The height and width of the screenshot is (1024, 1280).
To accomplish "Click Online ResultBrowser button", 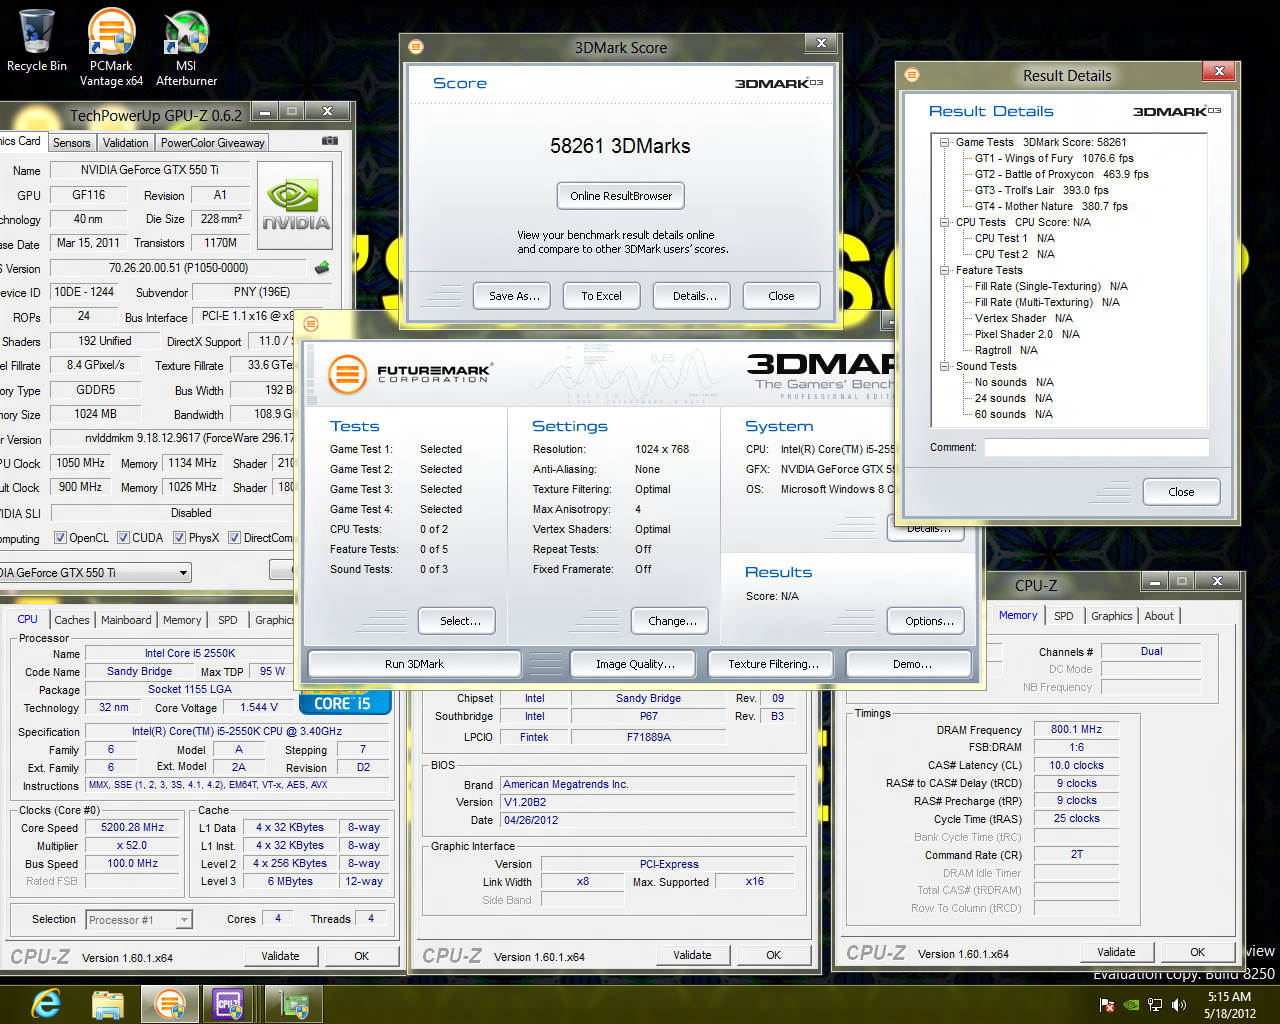I will tap(621, 196).
